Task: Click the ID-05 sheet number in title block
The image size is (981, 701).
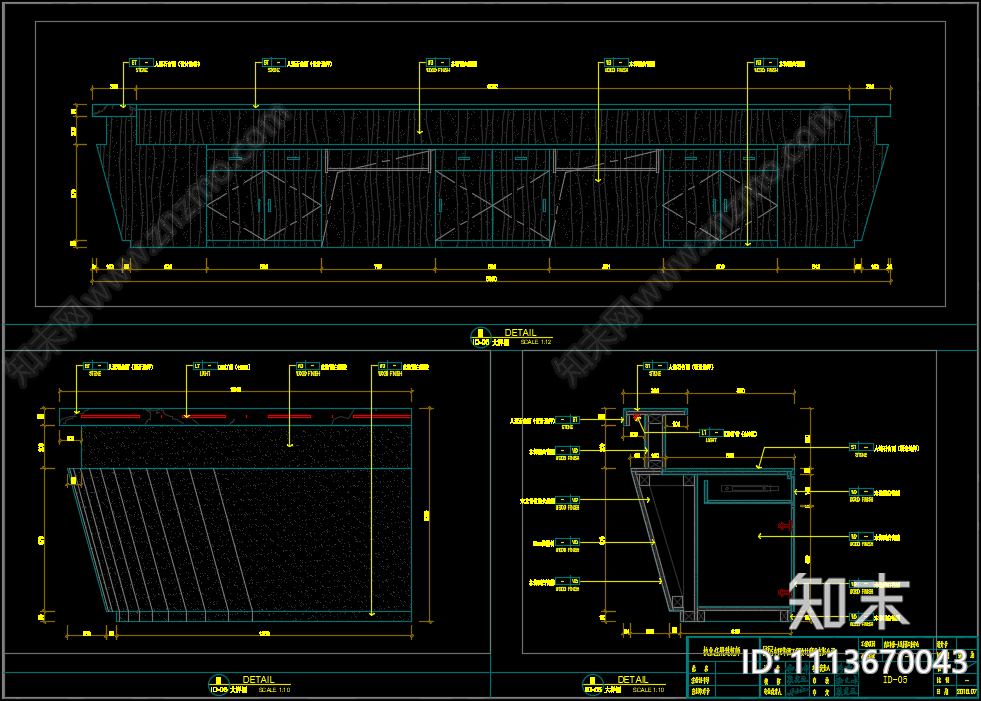Action: [x=895, y=680]
